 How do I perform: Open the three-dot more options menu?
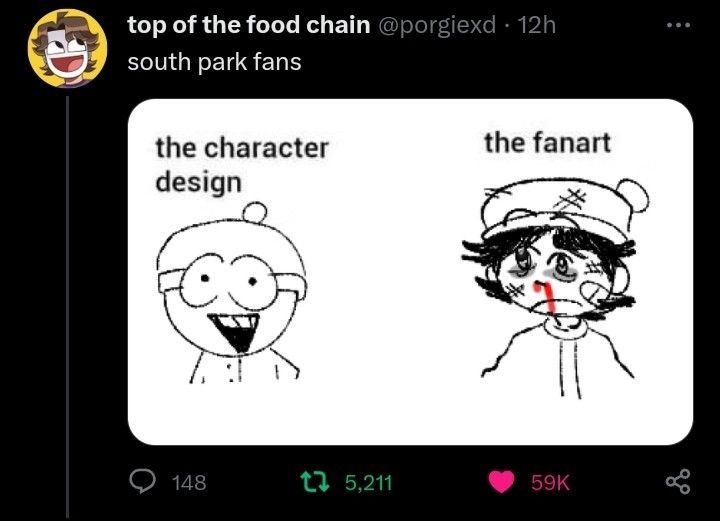point(678,25)
